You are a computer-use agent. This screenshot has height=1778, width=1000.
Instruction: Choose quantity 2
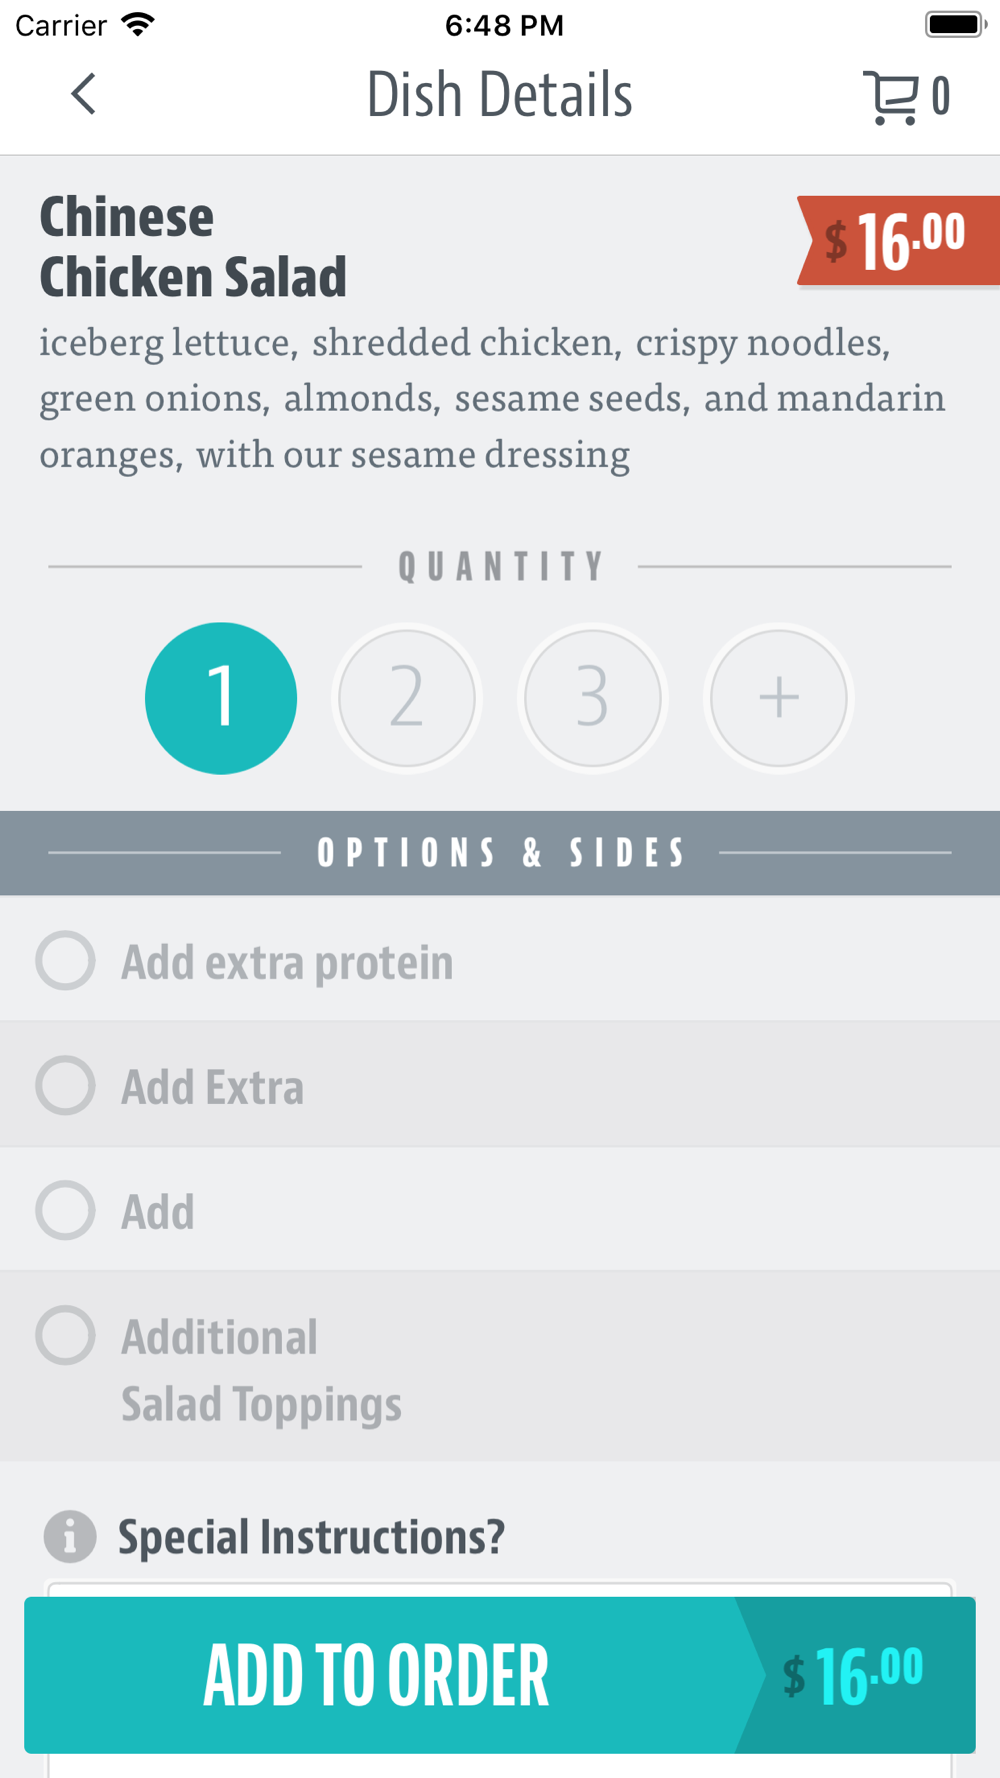tap(407, 698)
